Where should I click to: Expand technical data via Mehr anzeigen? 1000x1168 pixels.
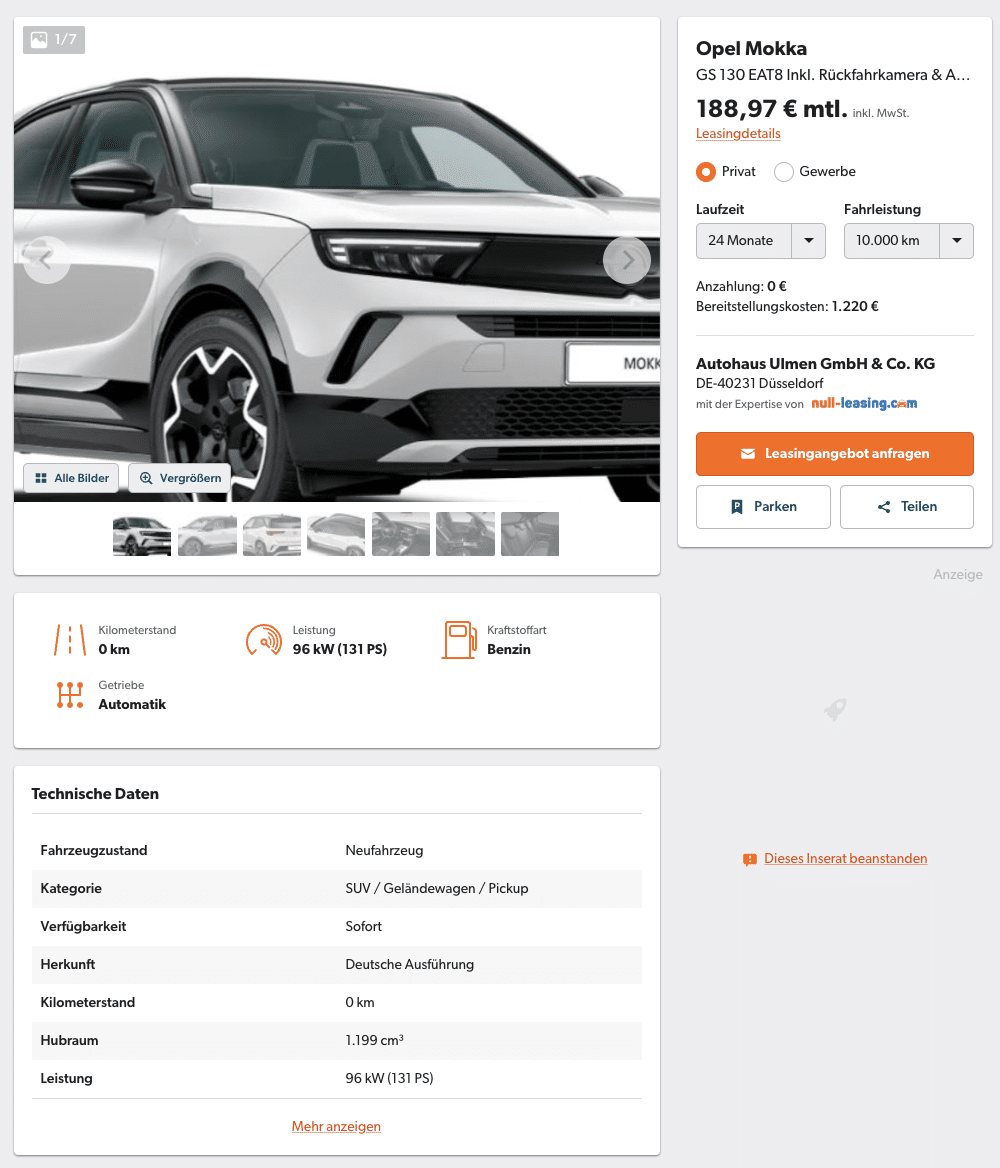[336, 1126]
